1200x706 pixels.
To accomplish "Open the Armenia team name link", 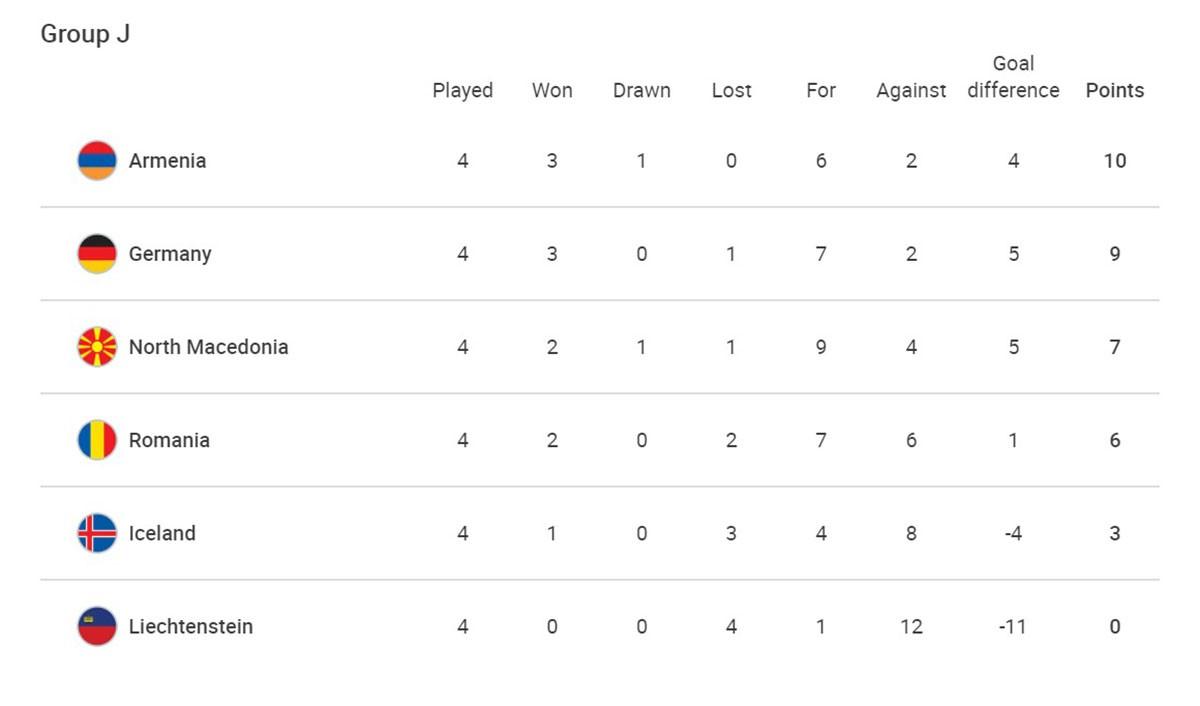I will coord(167,160).
